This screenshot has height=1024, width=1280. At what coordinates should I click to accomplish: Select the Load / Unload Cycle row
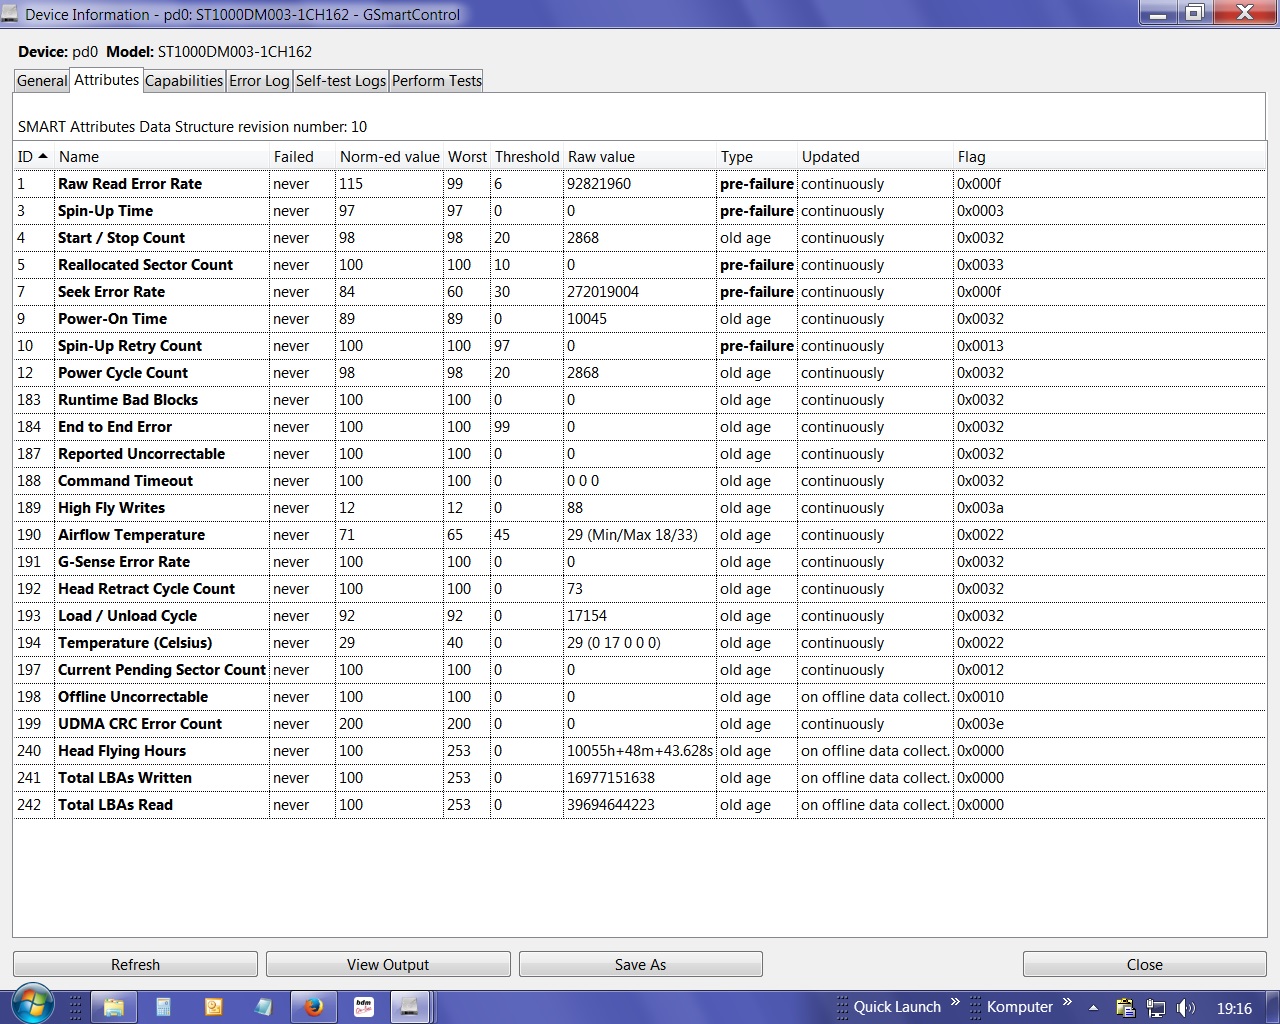640,616
